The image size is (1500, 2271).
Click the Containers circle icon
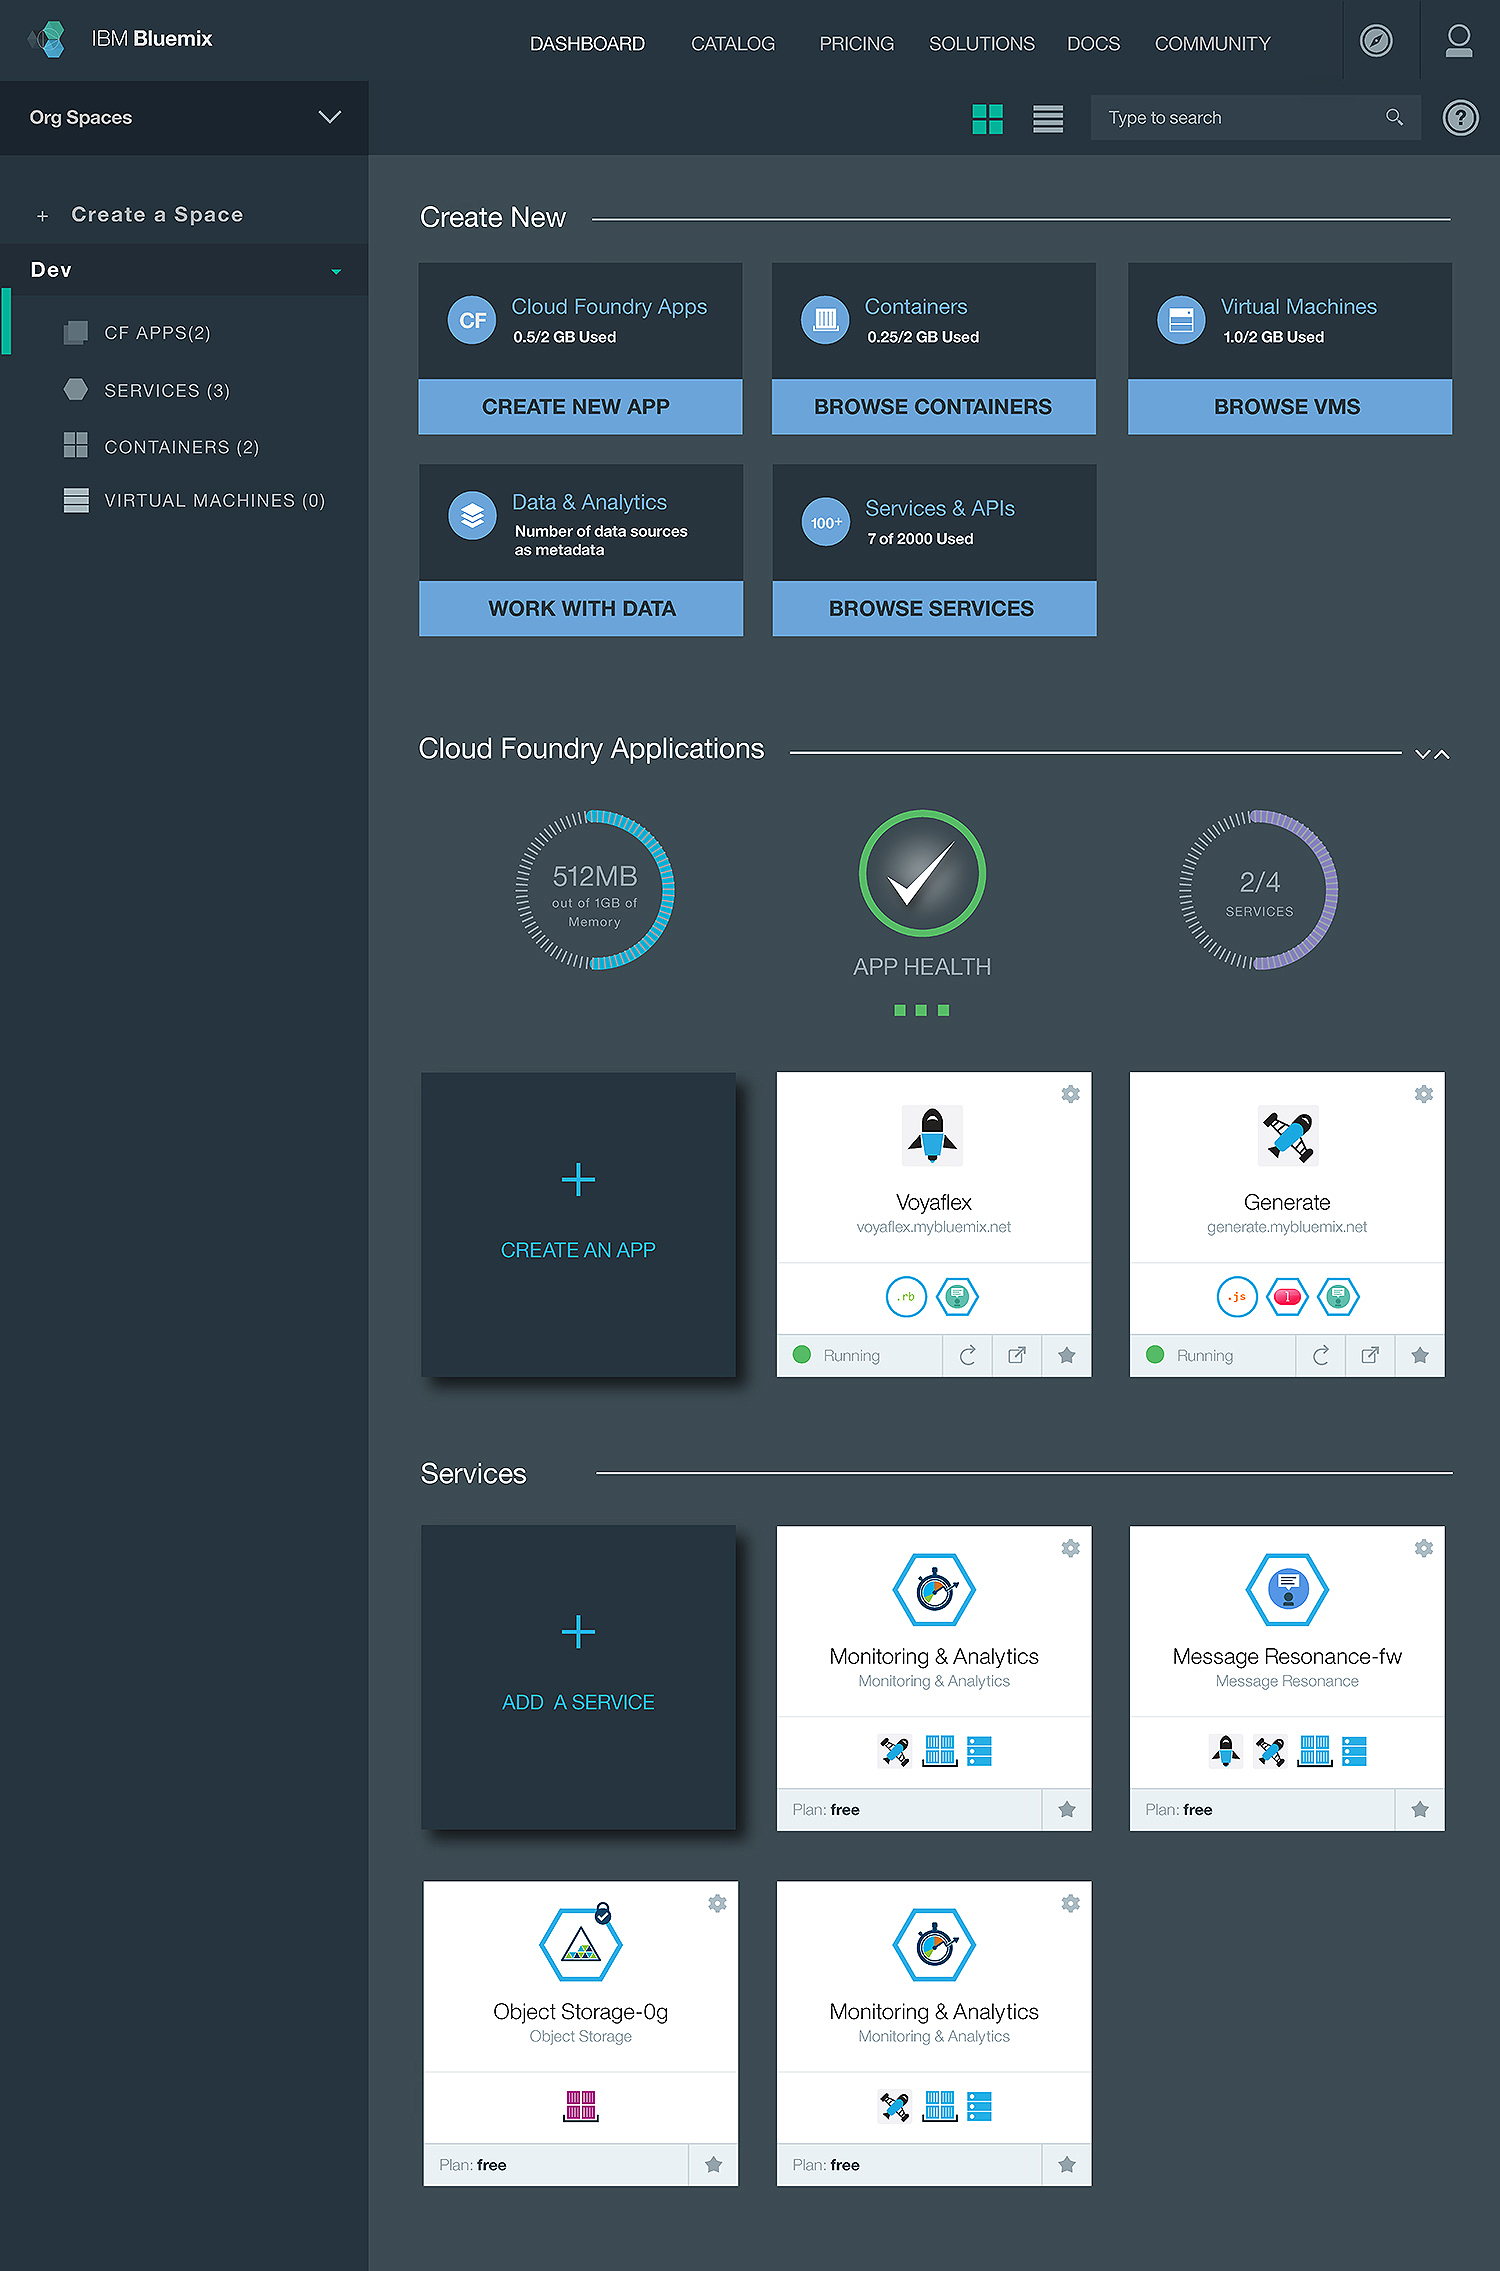click(825, 320)
